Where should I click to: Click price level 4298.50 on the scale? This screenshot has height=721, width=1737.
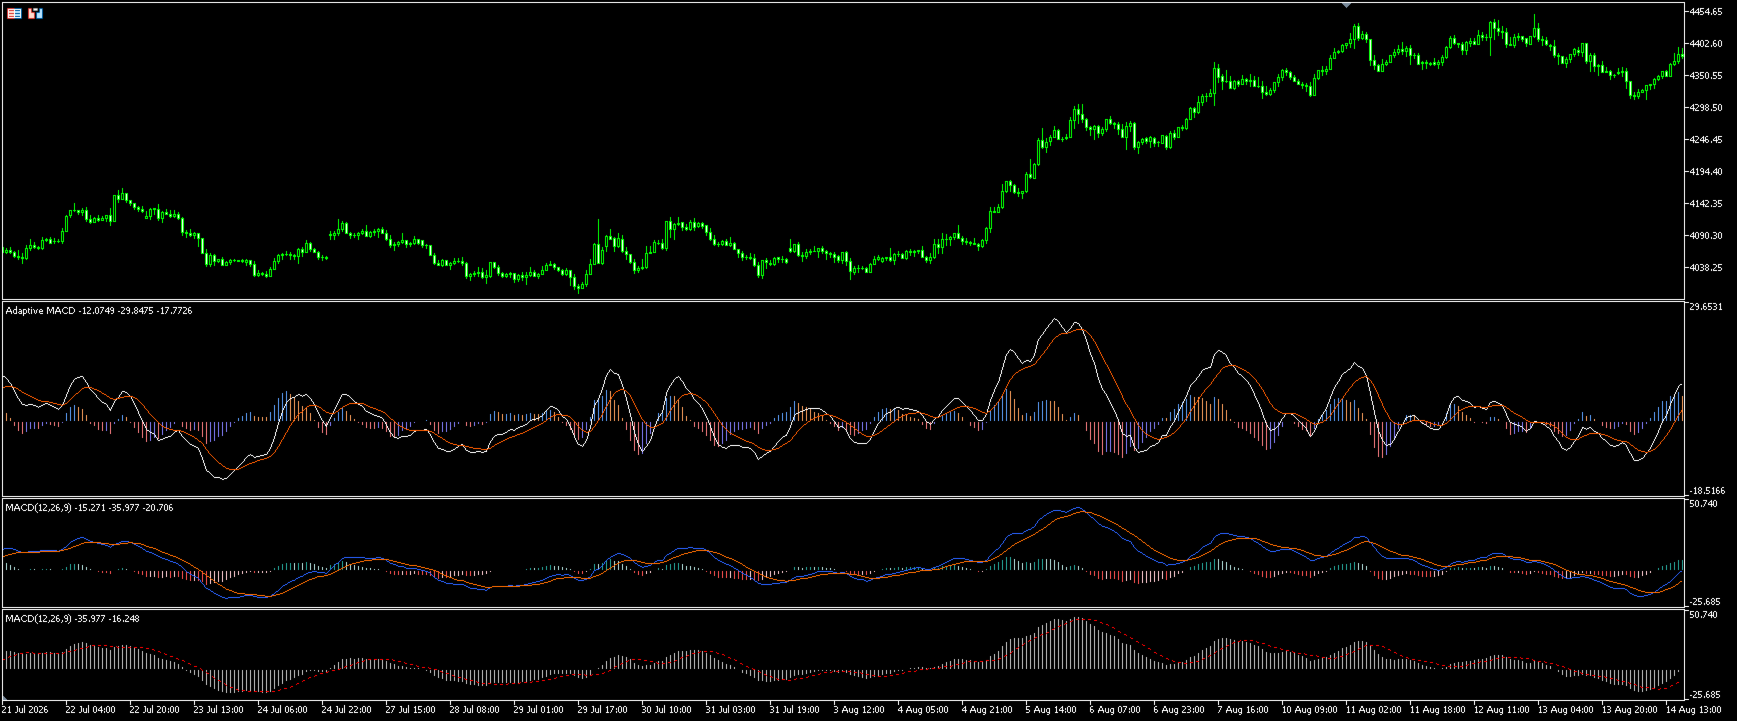click(x=1706, y=108)
